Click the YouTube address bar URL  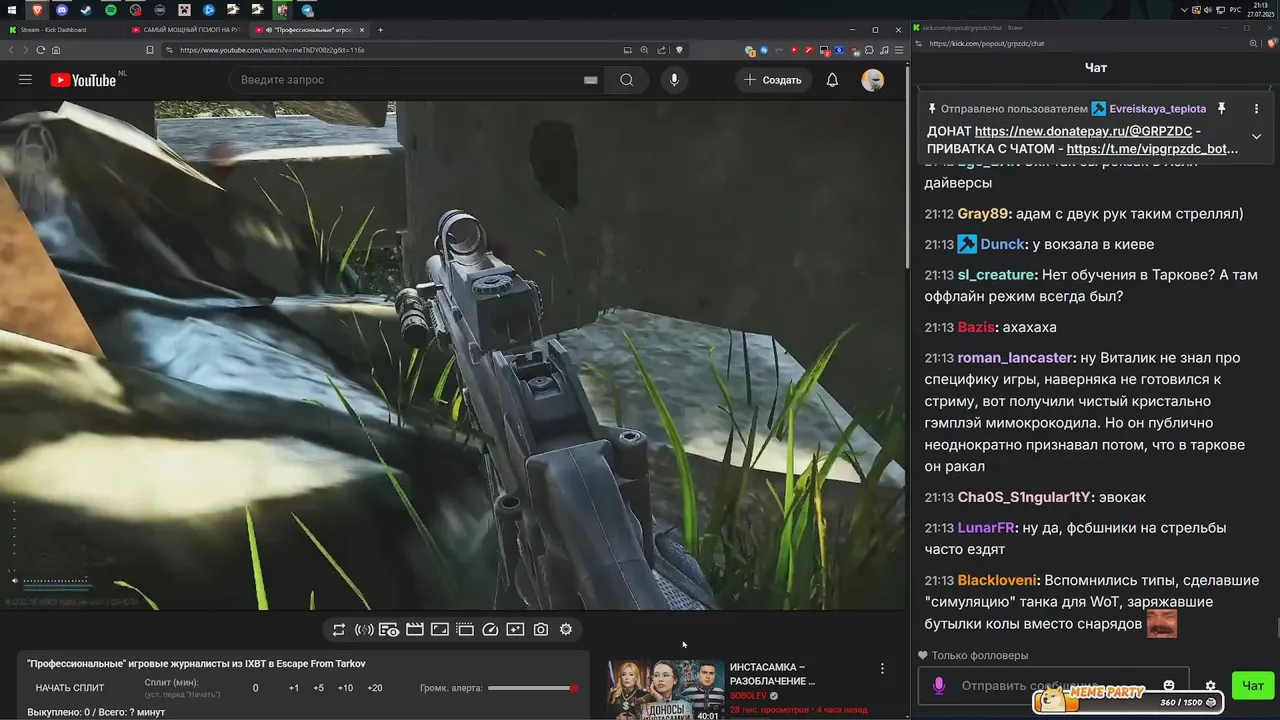pyautogui.click(x=272, y=50)
